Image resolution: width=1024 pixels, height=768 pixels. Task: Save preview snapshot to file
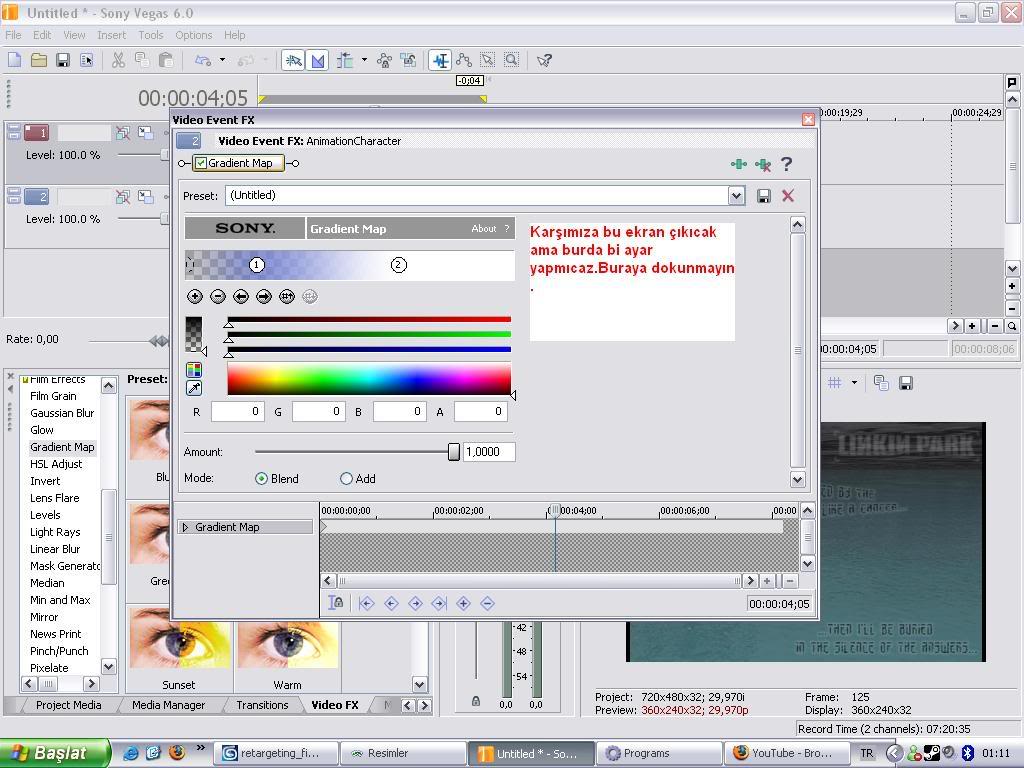(x=906, y=383)
